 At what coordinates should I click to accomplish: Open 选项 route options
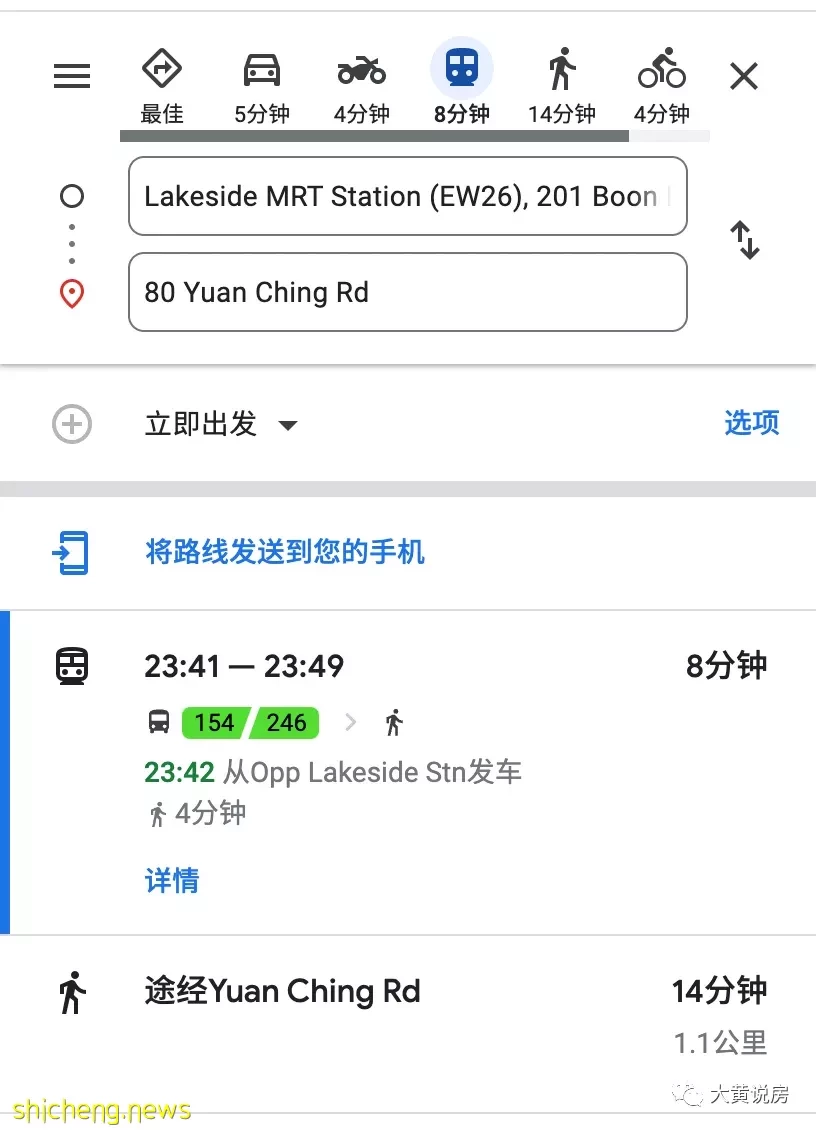(751, 423)
